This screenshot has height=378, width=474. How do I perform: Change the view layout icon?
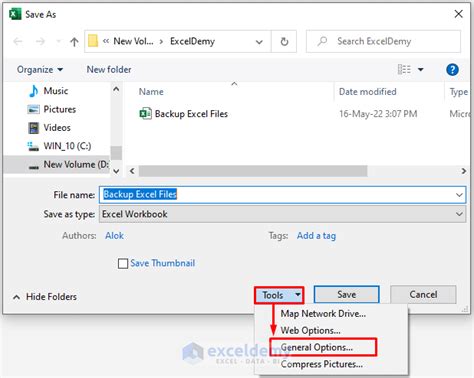[x=404, y=69]
